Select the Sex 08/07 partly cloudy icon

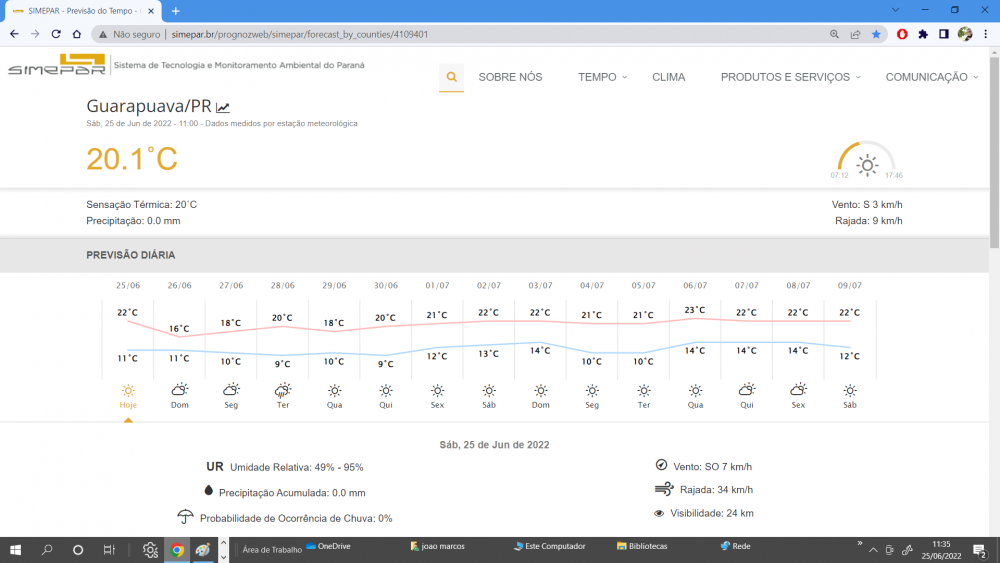pyautogui.click(x=798, y=390)
